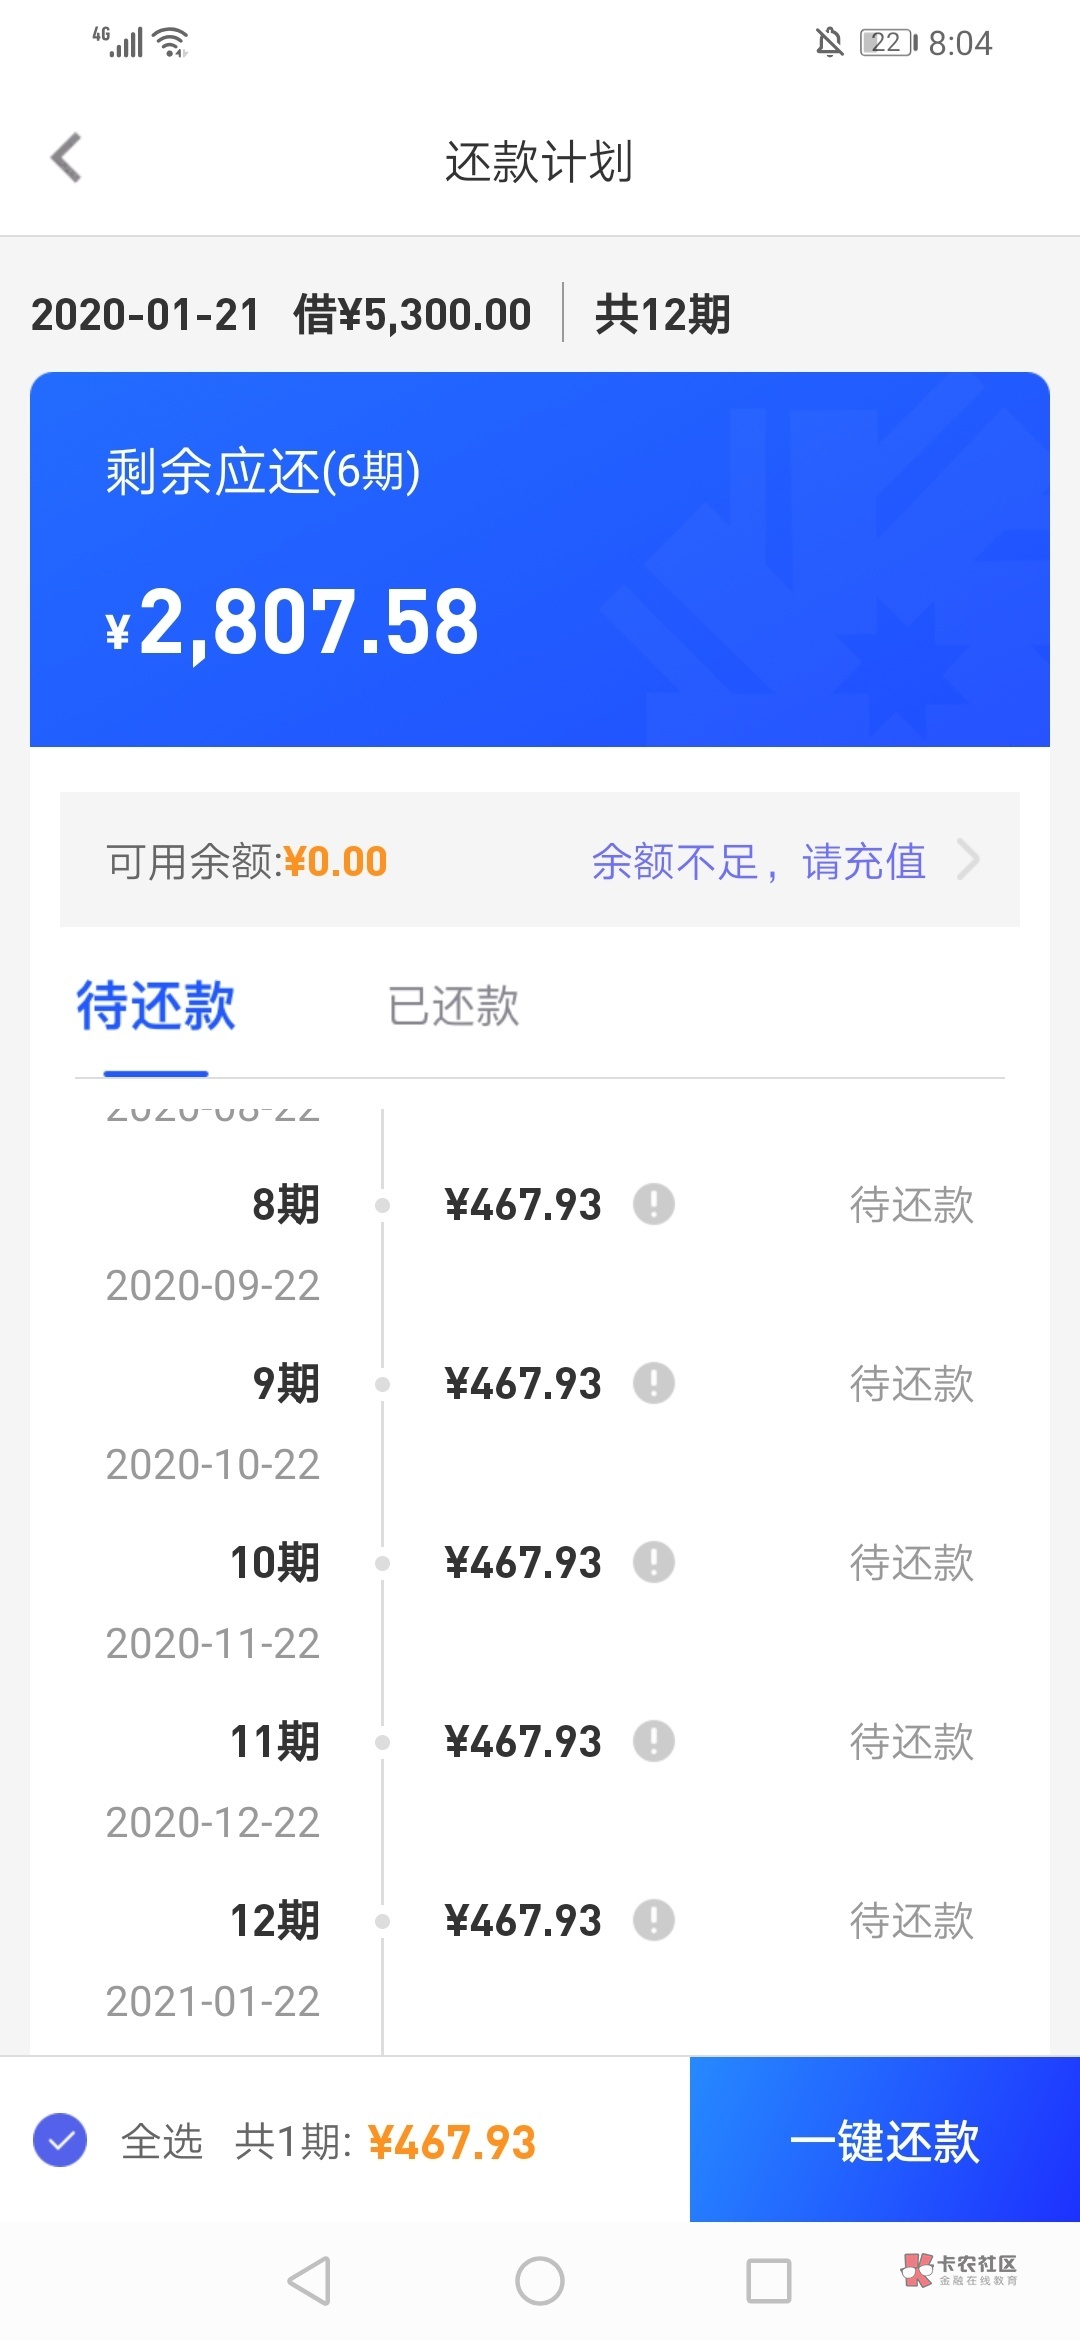Open recharge via chevron arrow
The image size is (1080, 2340).
click(x=967, y=860)
